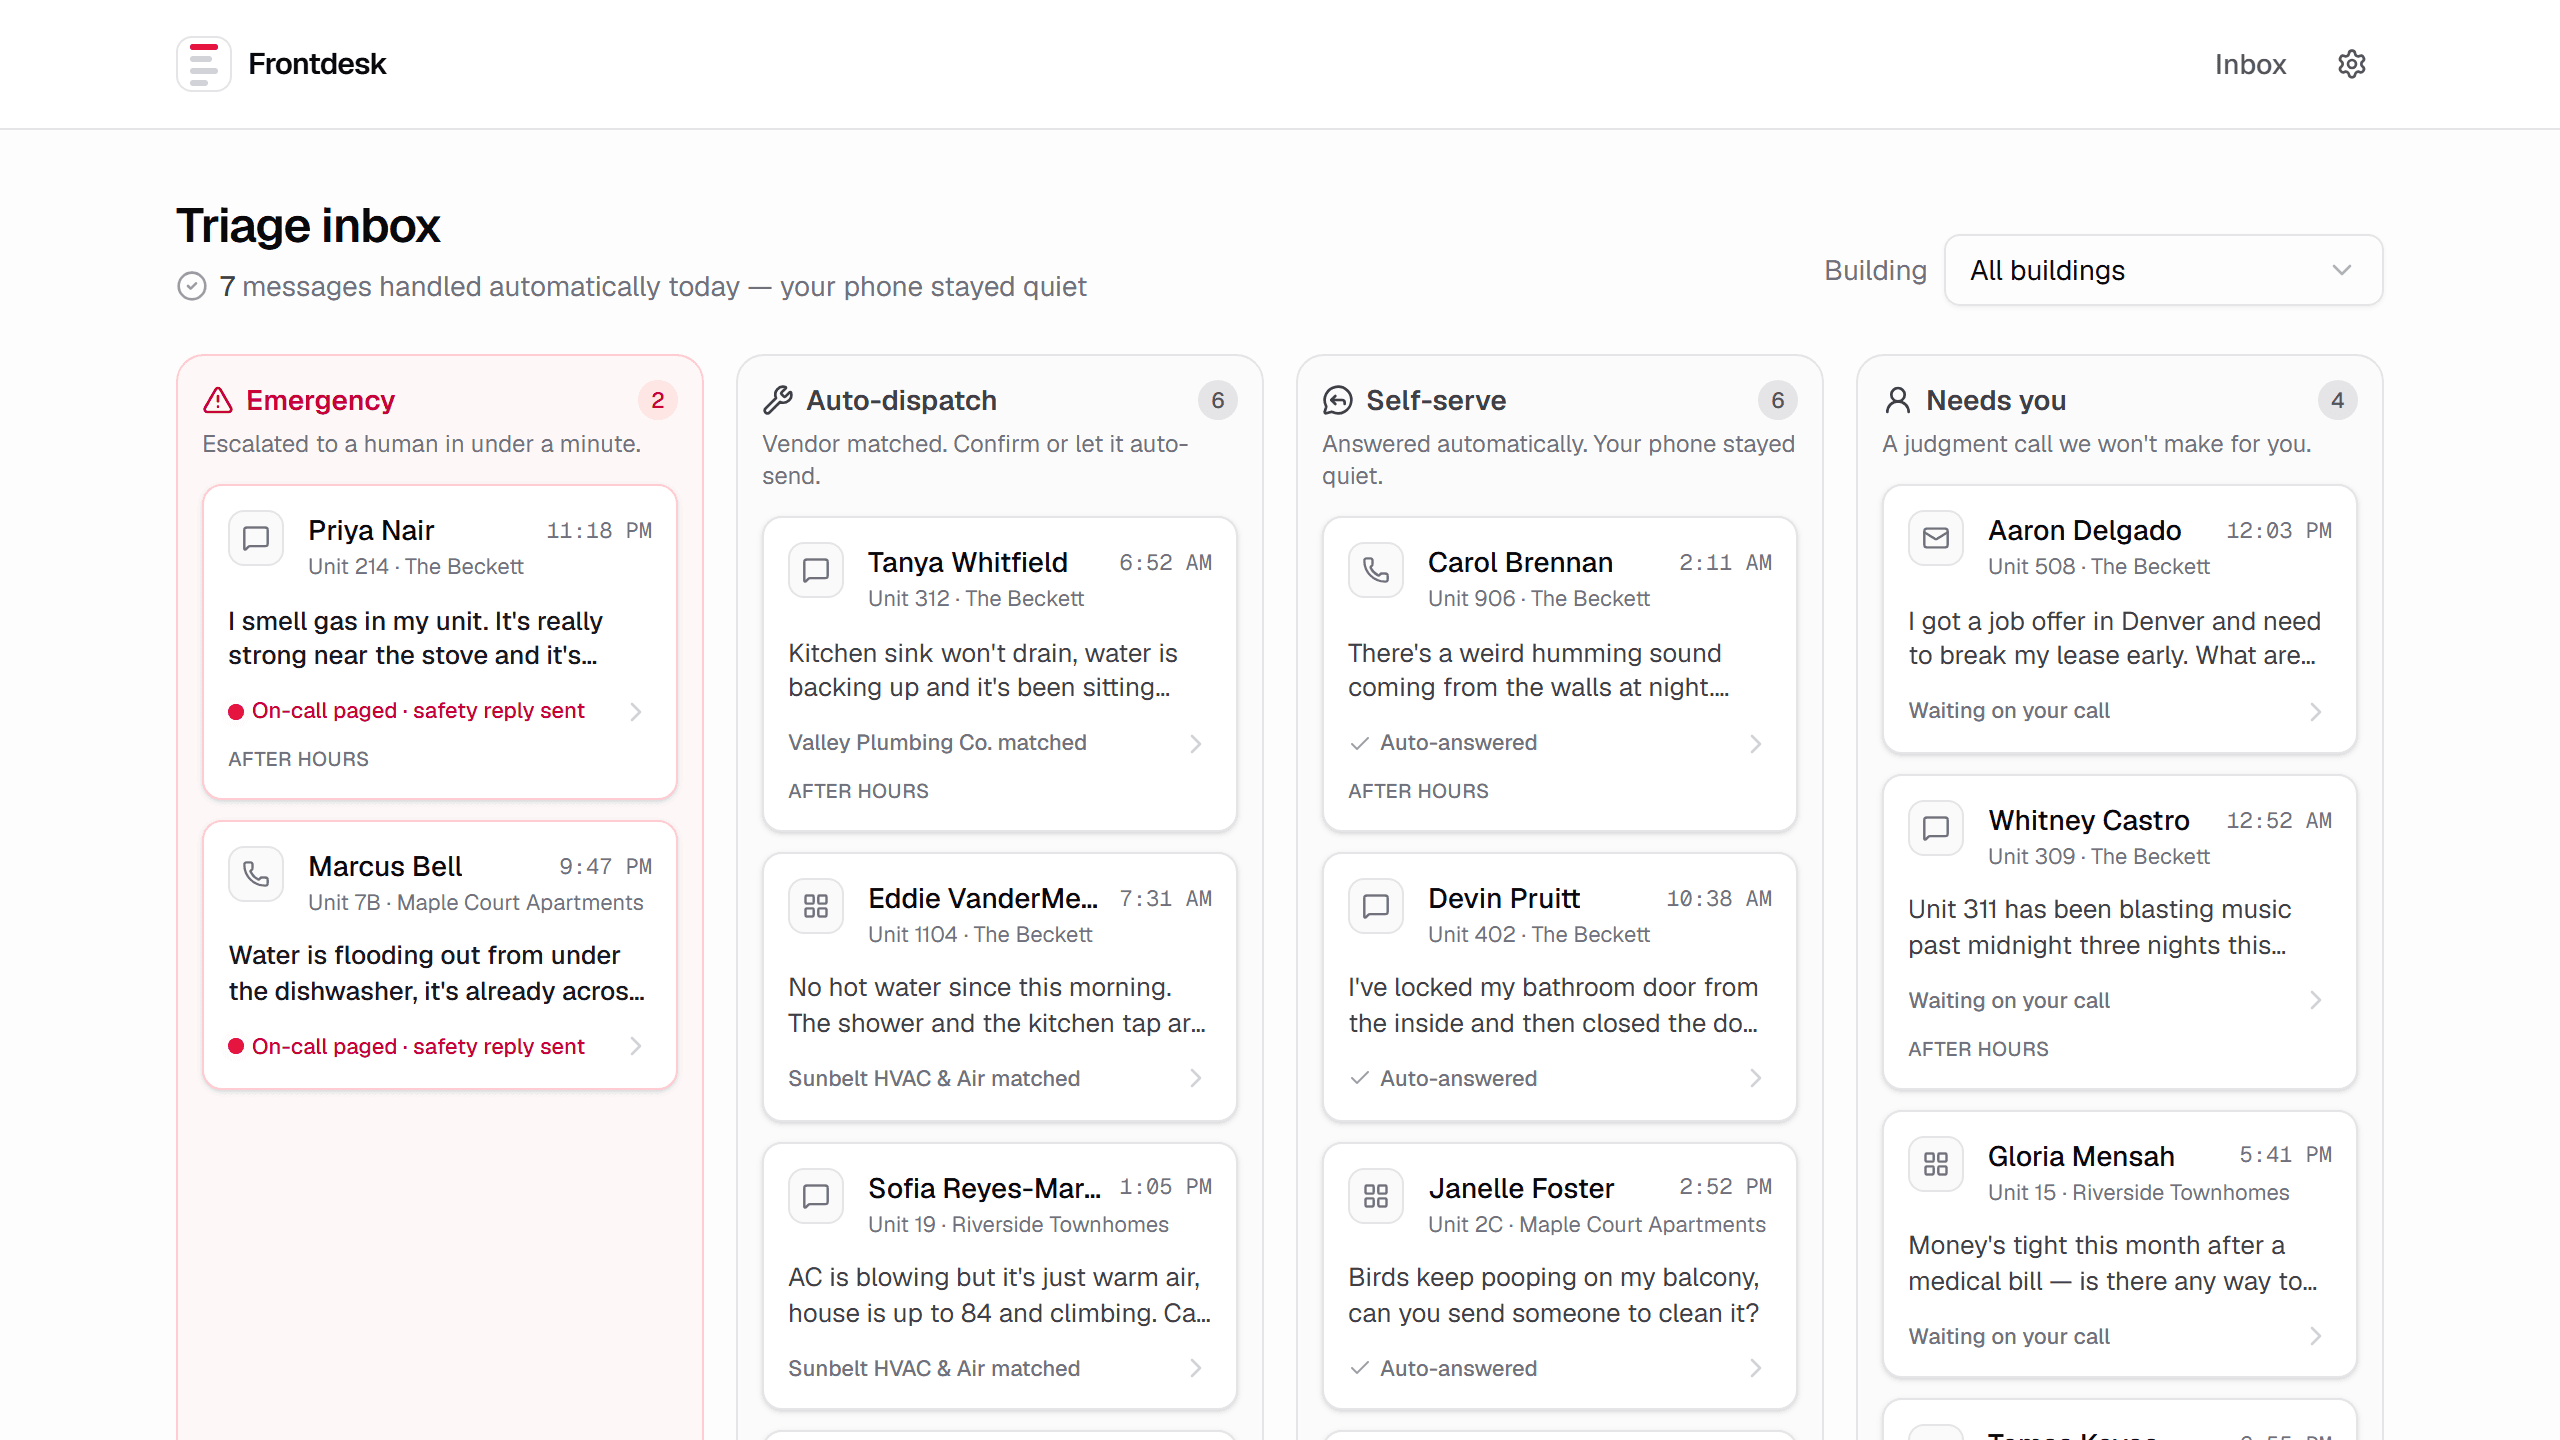Expand Marcus Bell's card via its chevron
The width and height of the screenshot is (2560, 1440).
(635, 1046)
